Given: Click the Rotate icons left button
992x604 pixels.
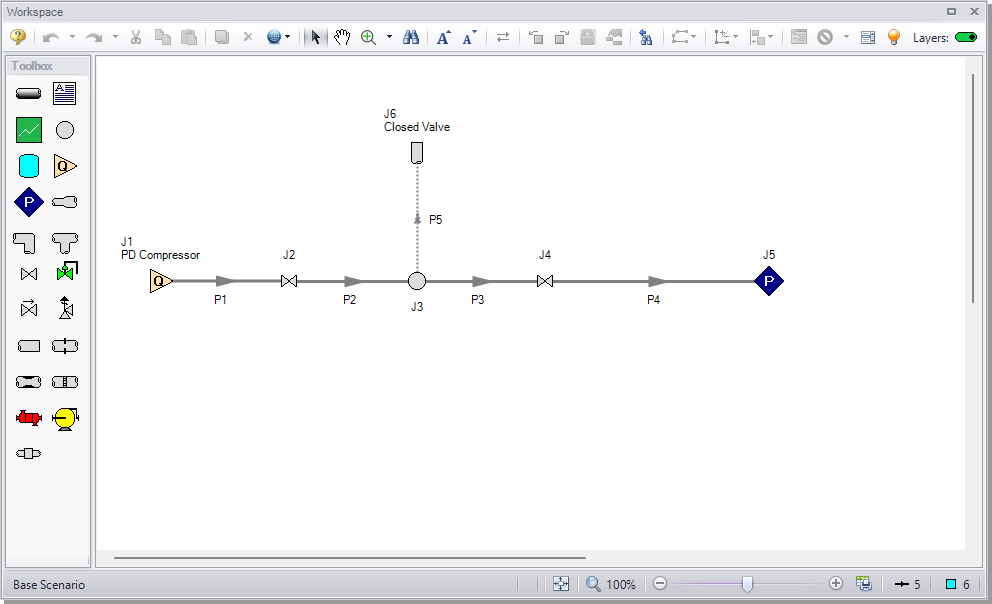Looking at the screenshot, I should click(536, 37).
